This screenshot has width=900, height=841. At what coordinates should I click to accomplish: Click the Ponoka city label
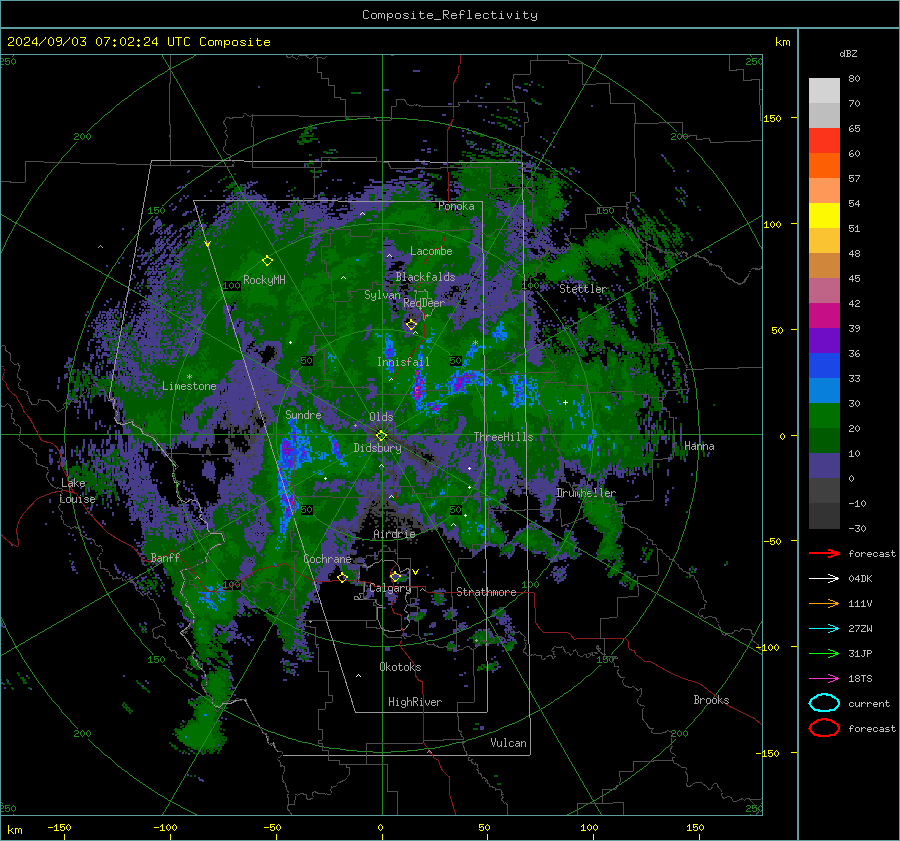point(456,206)
